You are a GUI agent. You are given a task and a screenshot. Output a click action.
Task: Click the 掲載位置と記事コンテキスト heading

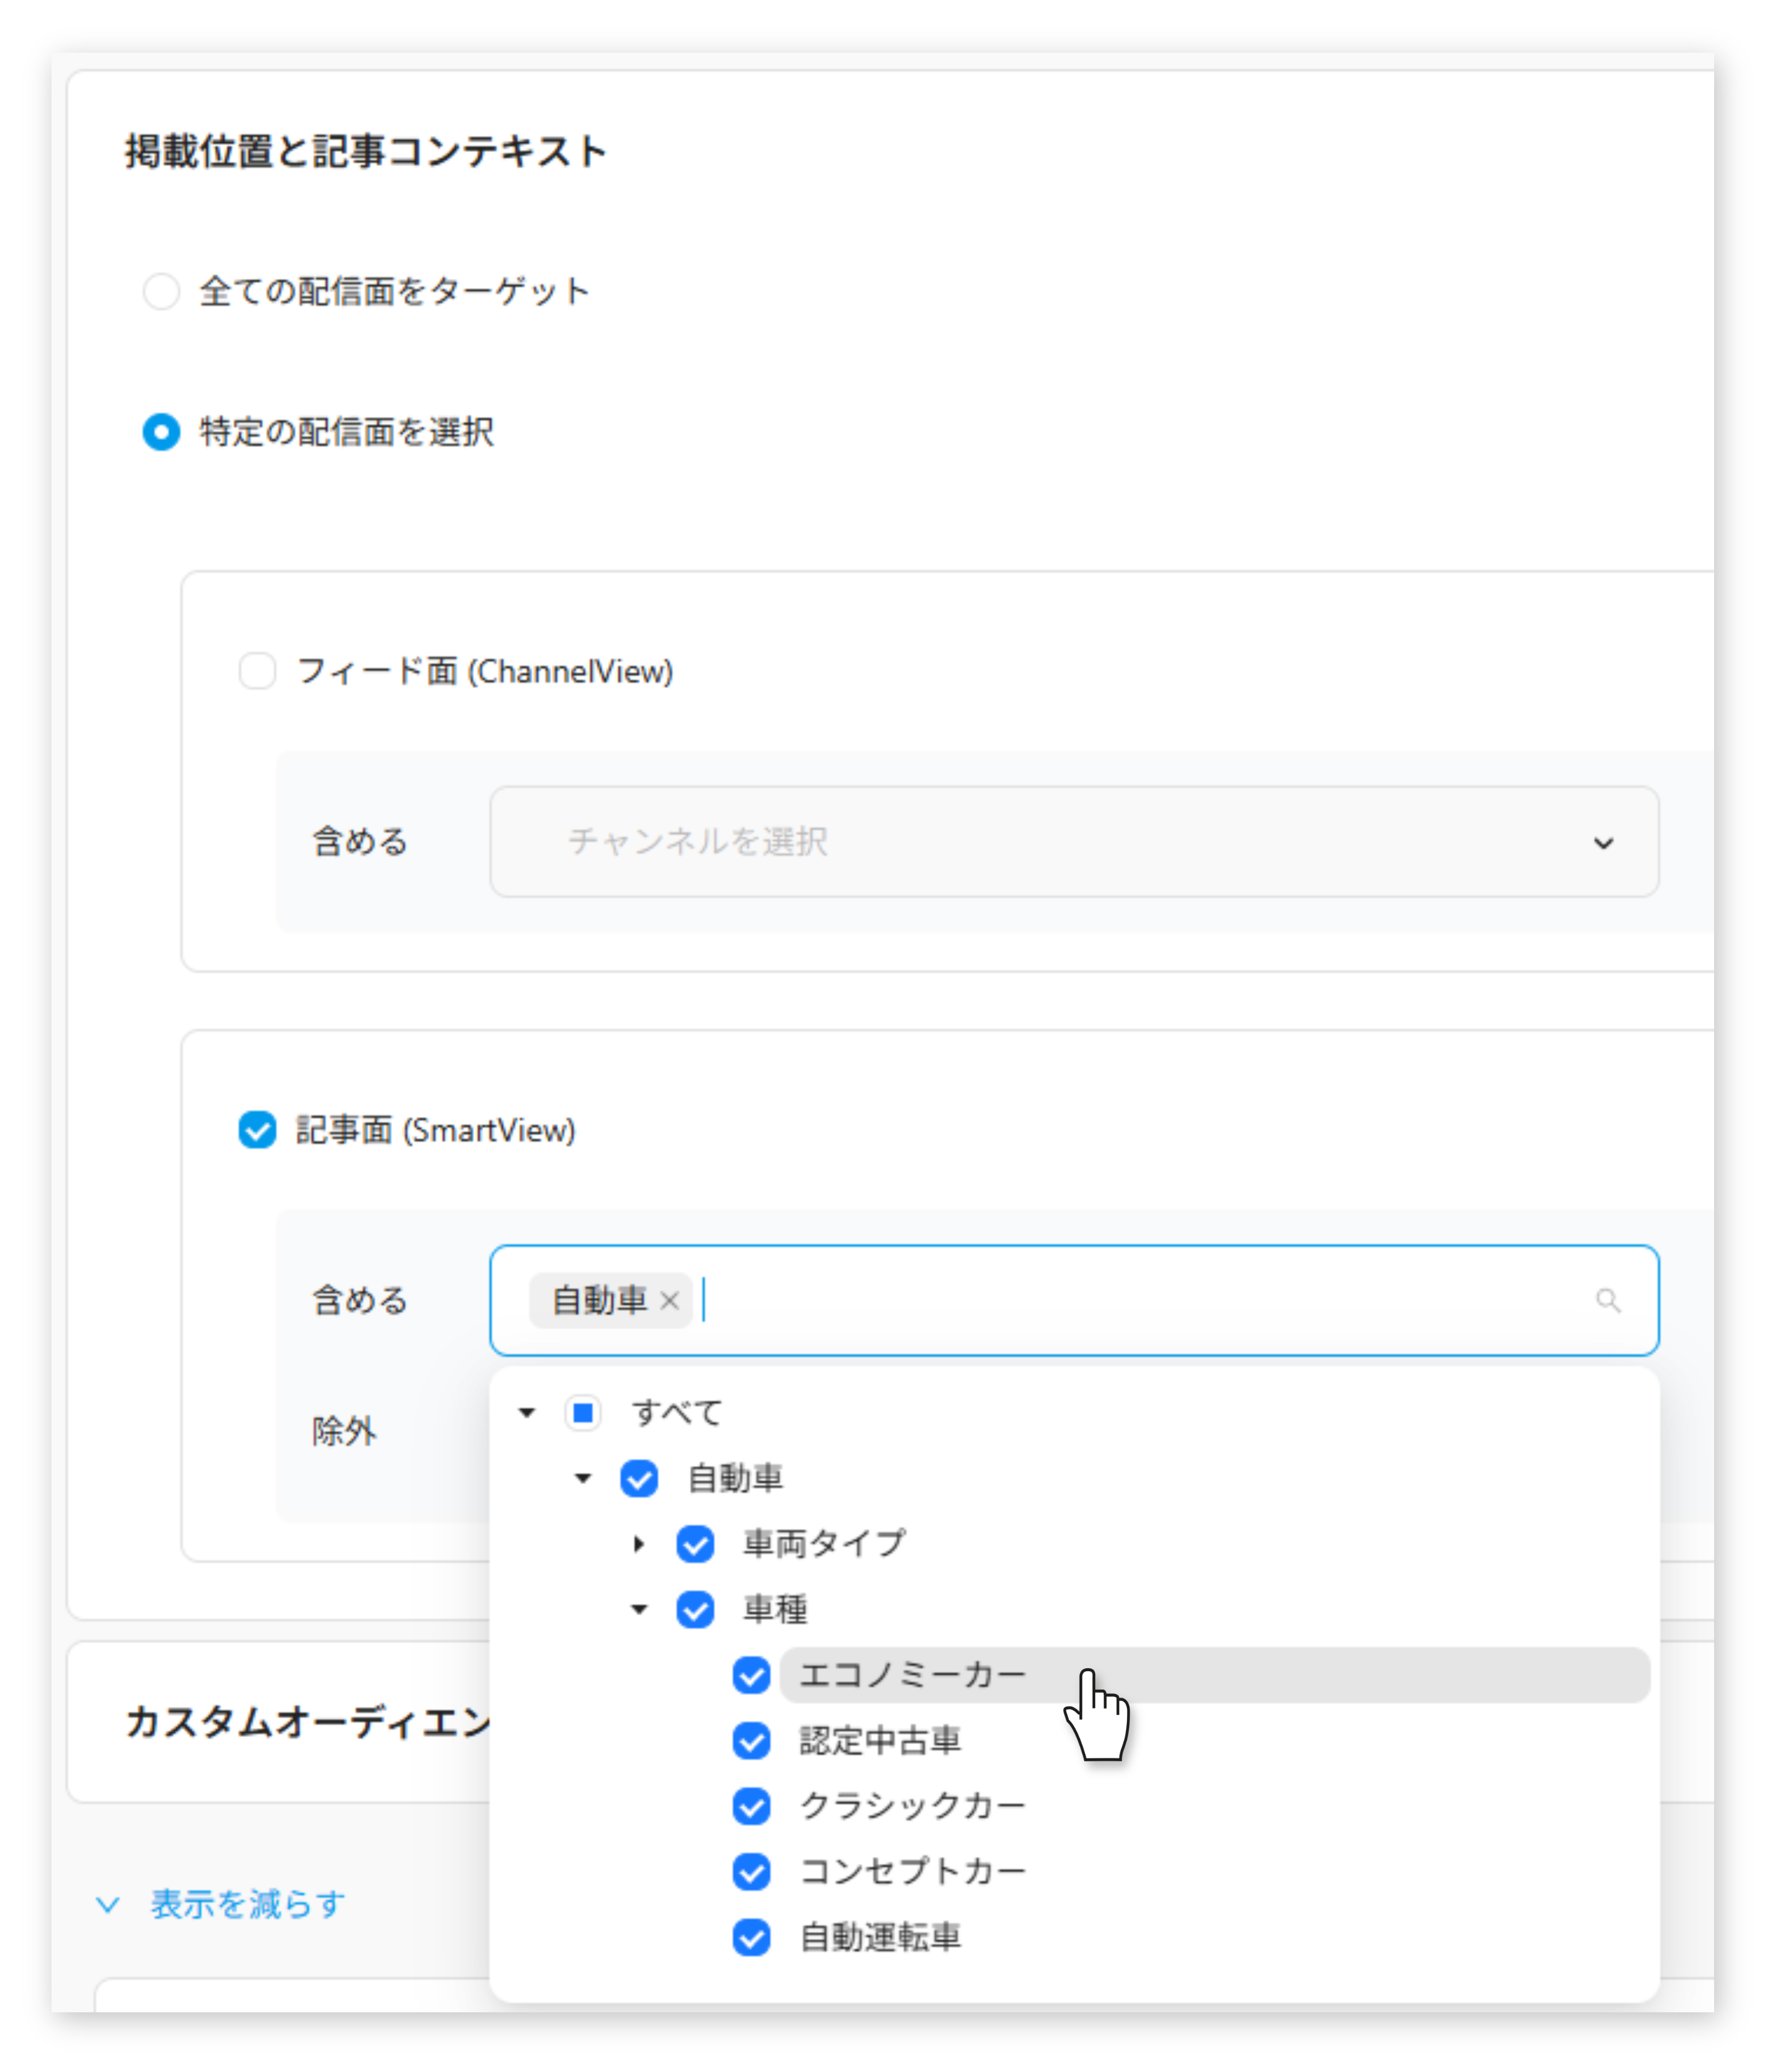click(x=366, y=151)
